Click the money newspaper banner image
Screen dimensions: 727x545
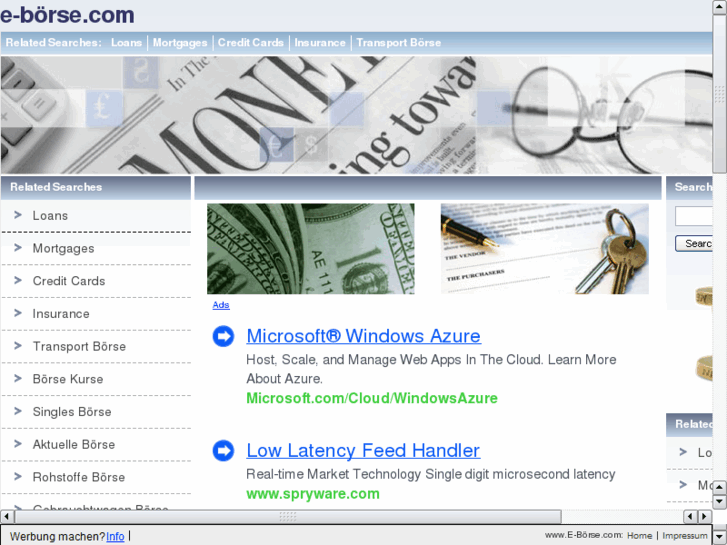[x=356, y=115]
